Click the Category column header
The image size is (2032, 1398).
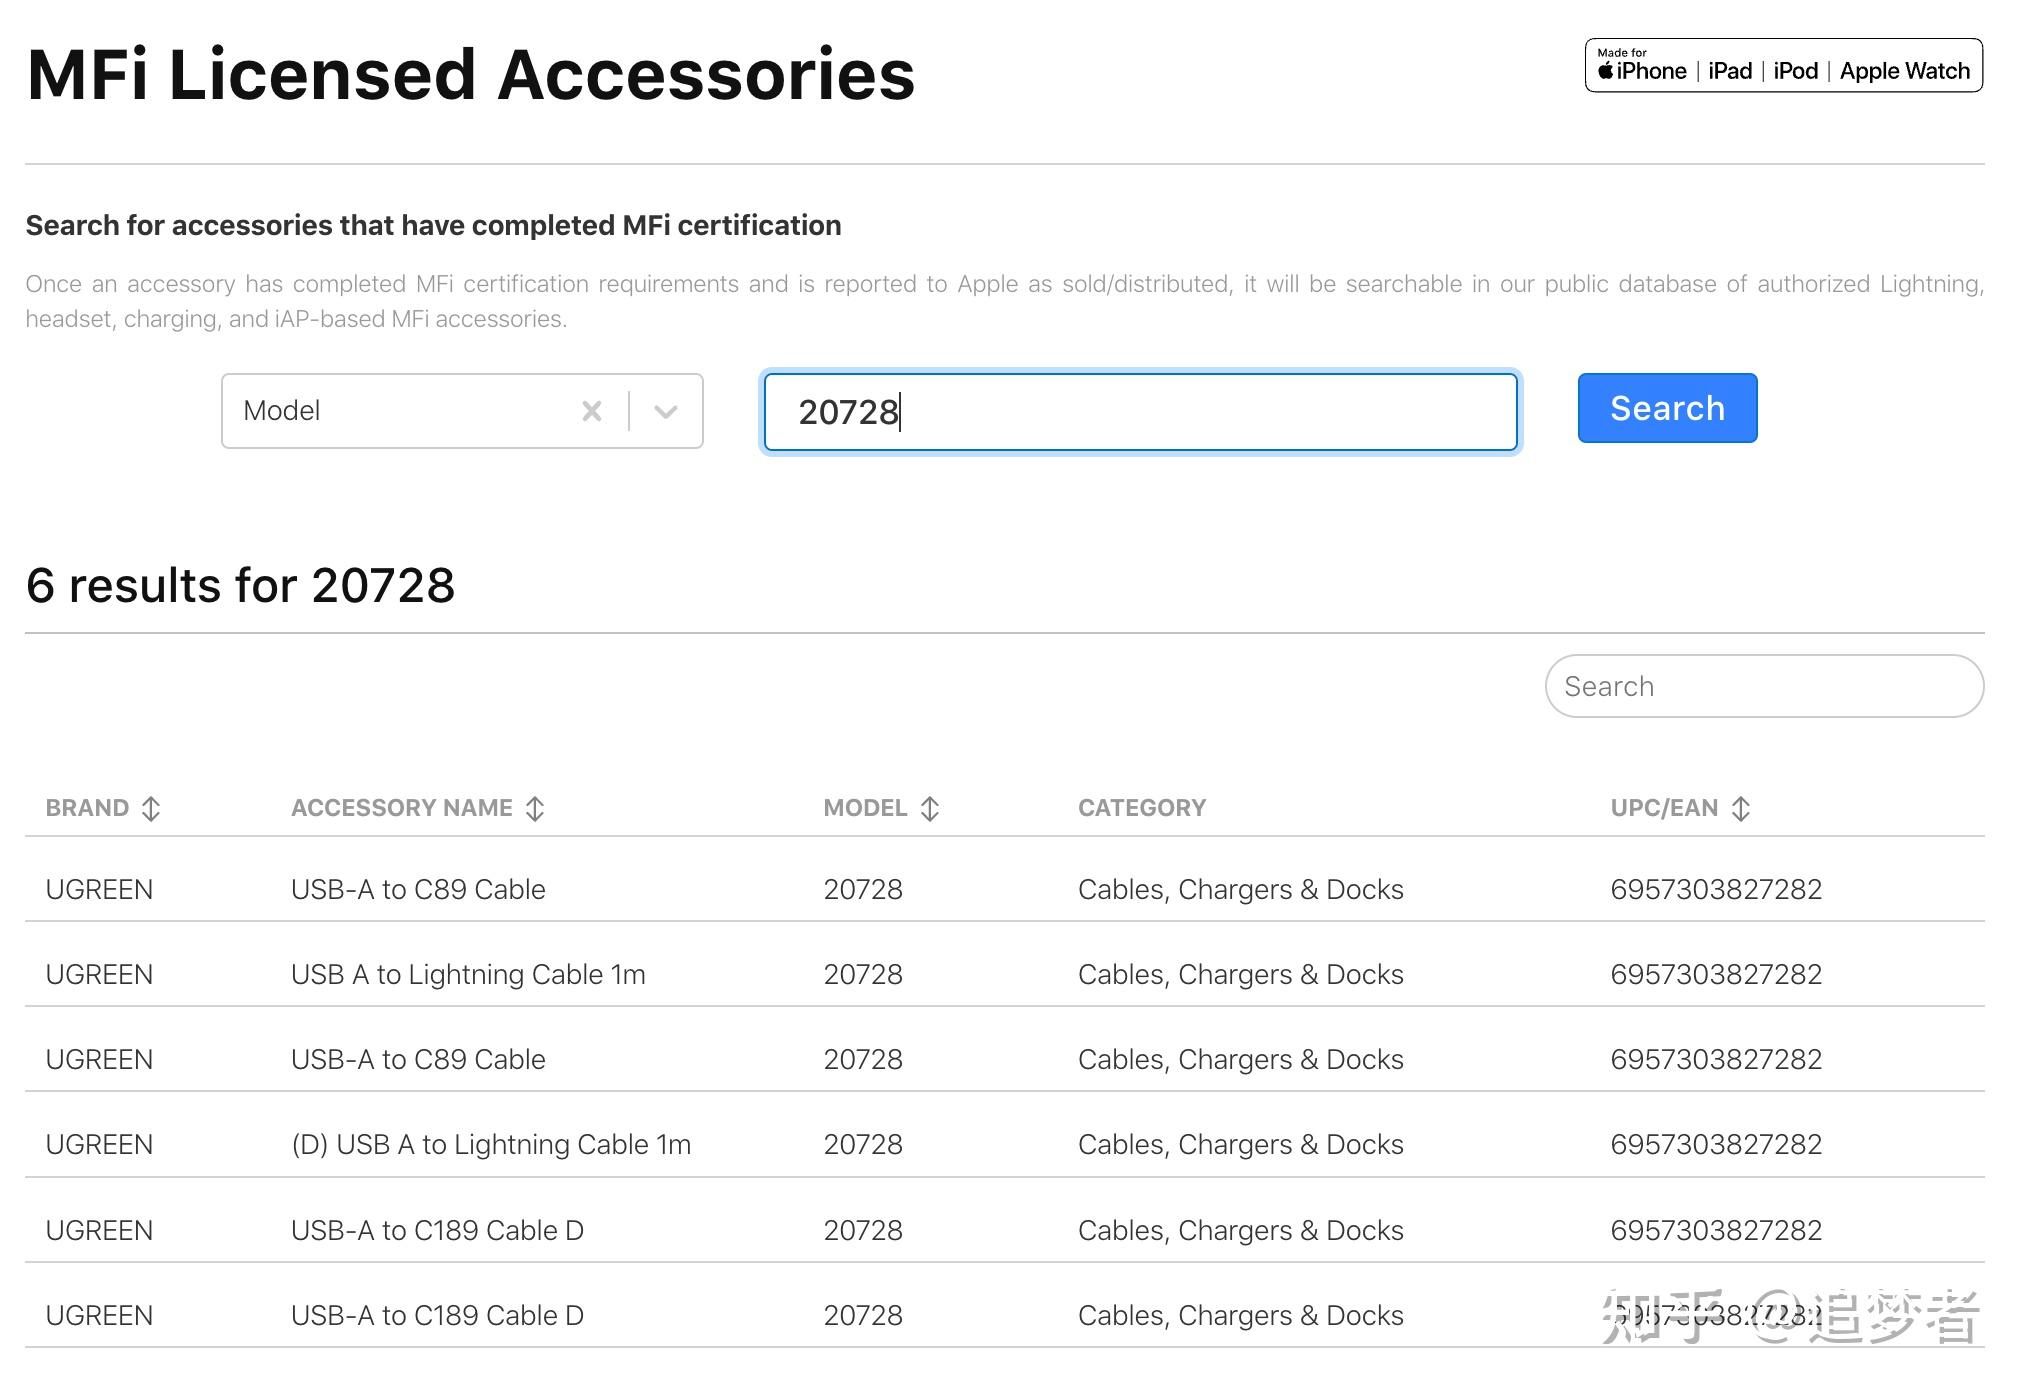point(1141,808)
